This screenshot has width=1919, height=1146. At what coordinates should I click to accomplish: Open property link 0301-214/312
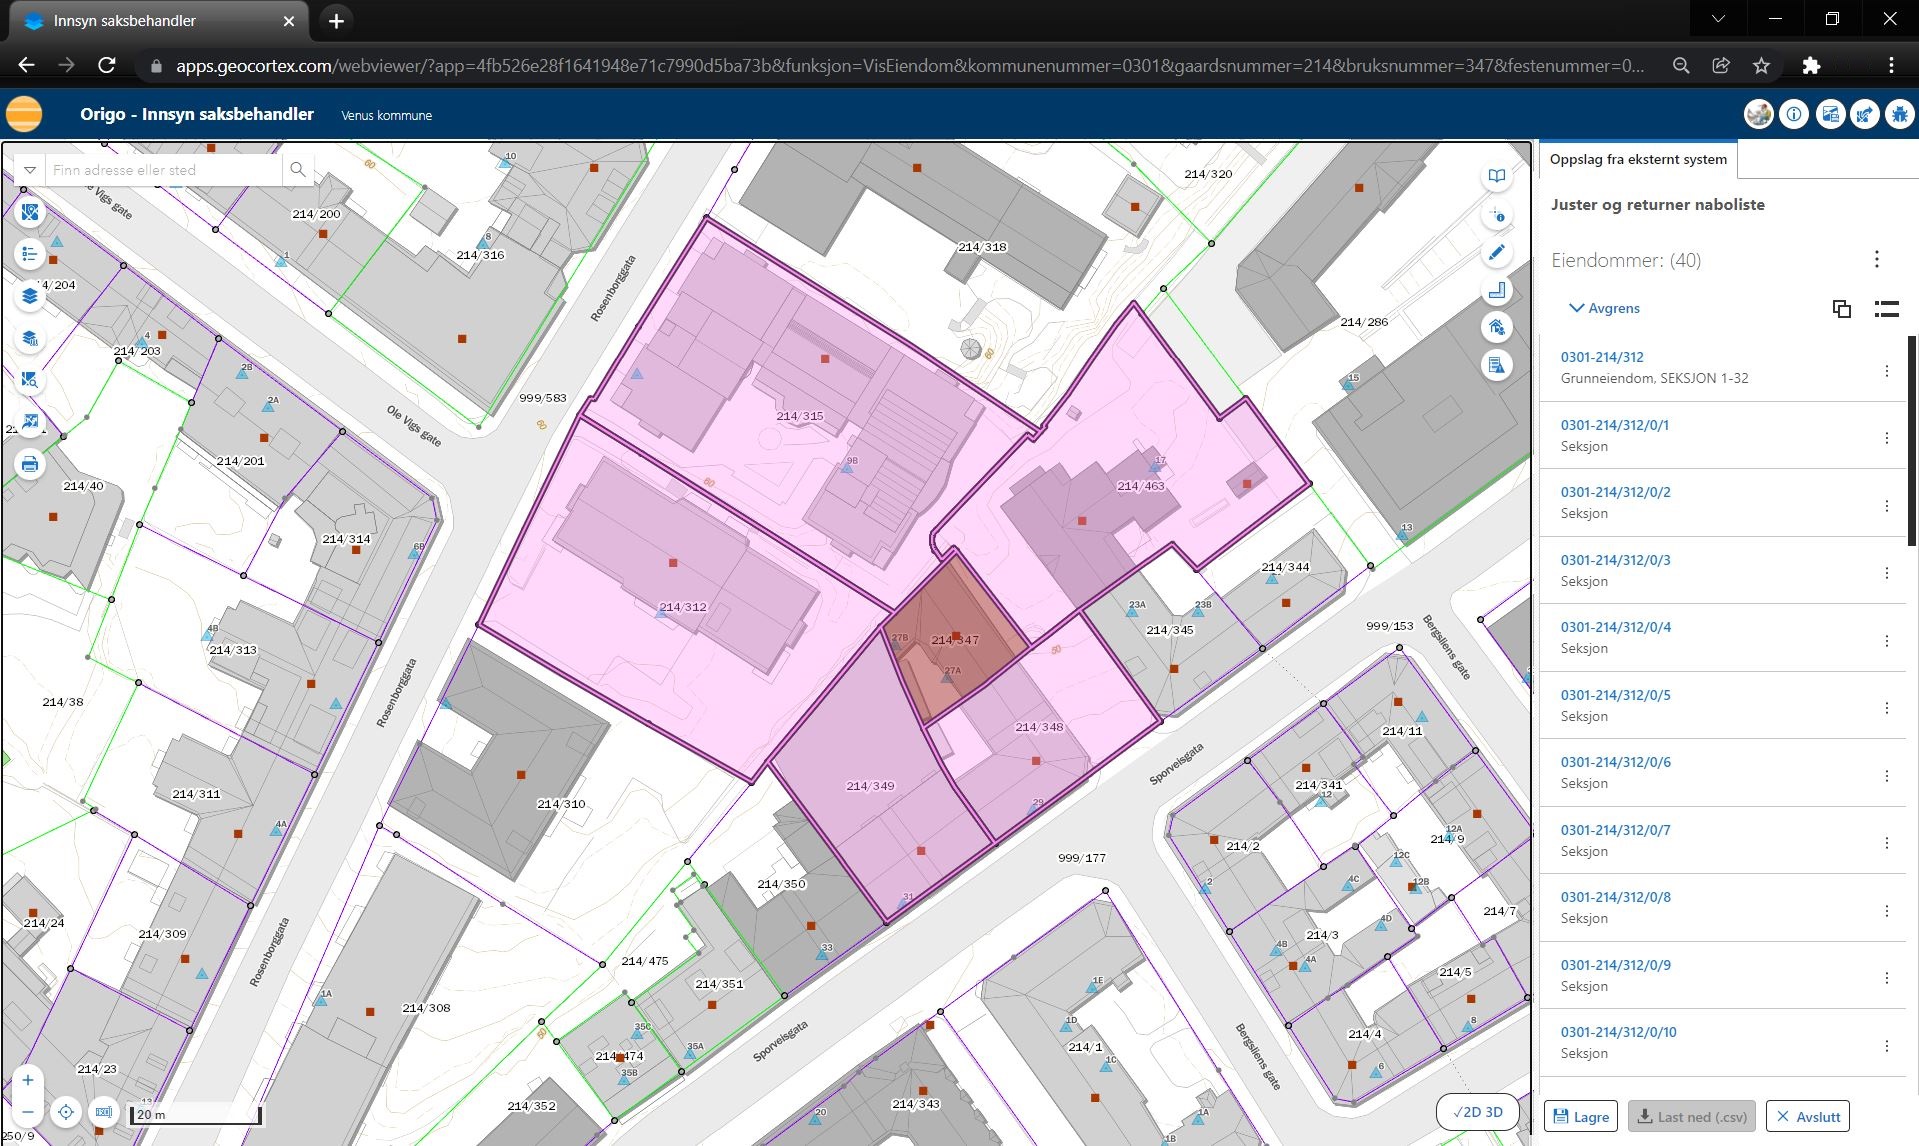1602,357
